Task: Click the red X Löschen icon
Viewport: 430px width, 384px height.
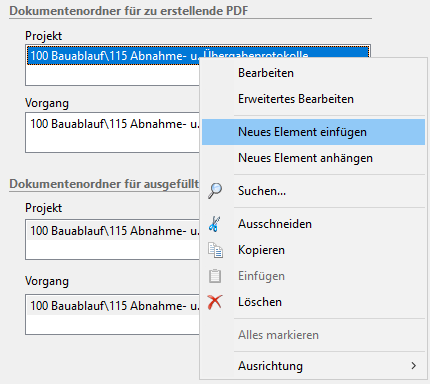Action: 215,302
